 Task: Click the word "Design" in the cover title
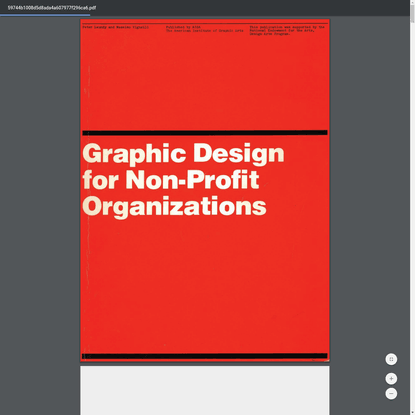(239, 153)
